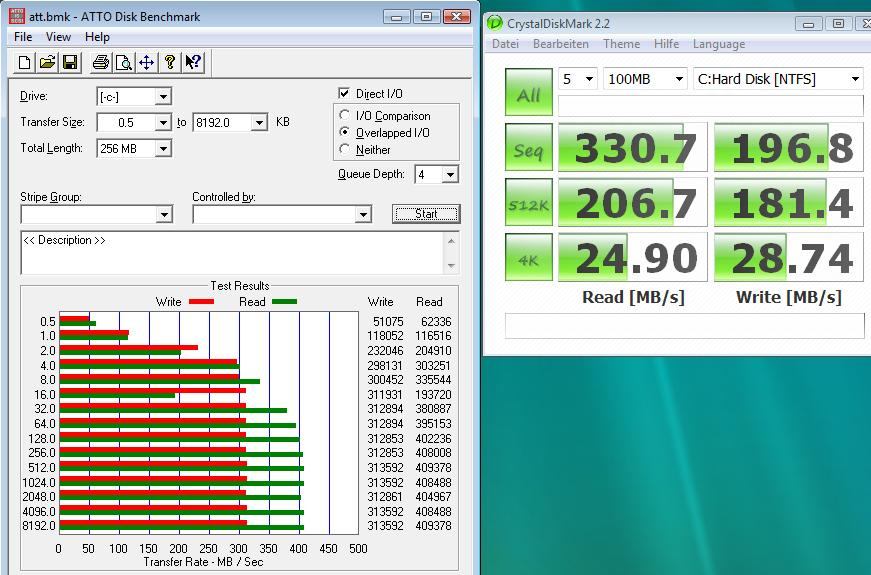Close the ATTO Disk Benchmark window
Screen dimensions: 871x575
[457, 17]
